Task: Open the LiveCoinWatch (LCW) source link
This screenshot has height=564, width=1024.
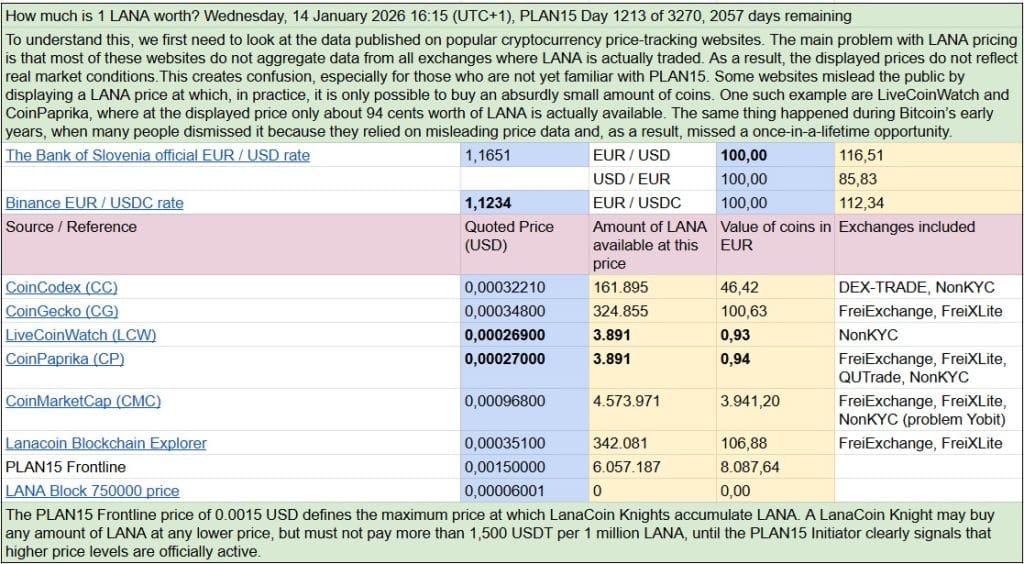Action: pos(81,335)
